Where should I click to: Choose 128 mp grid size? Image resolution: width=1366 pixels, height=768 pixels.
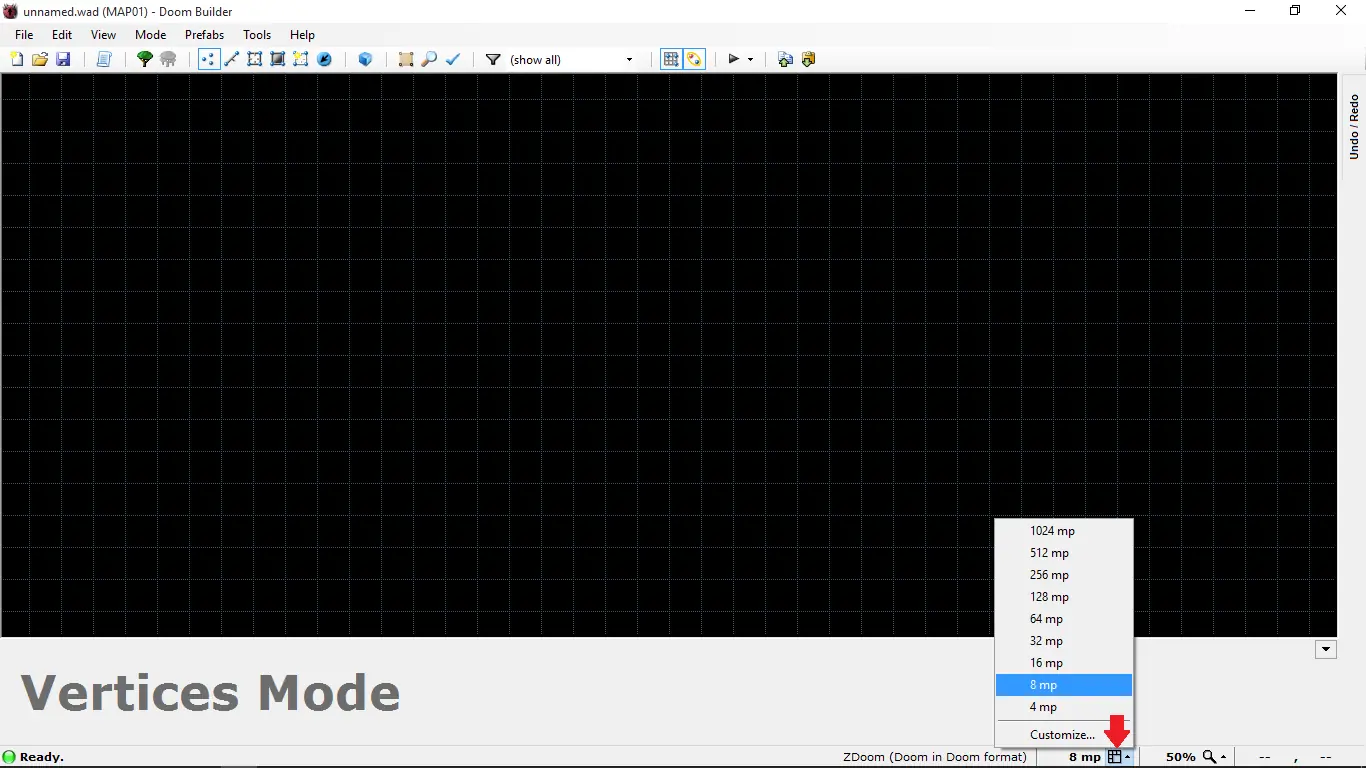click(1064, 597)
